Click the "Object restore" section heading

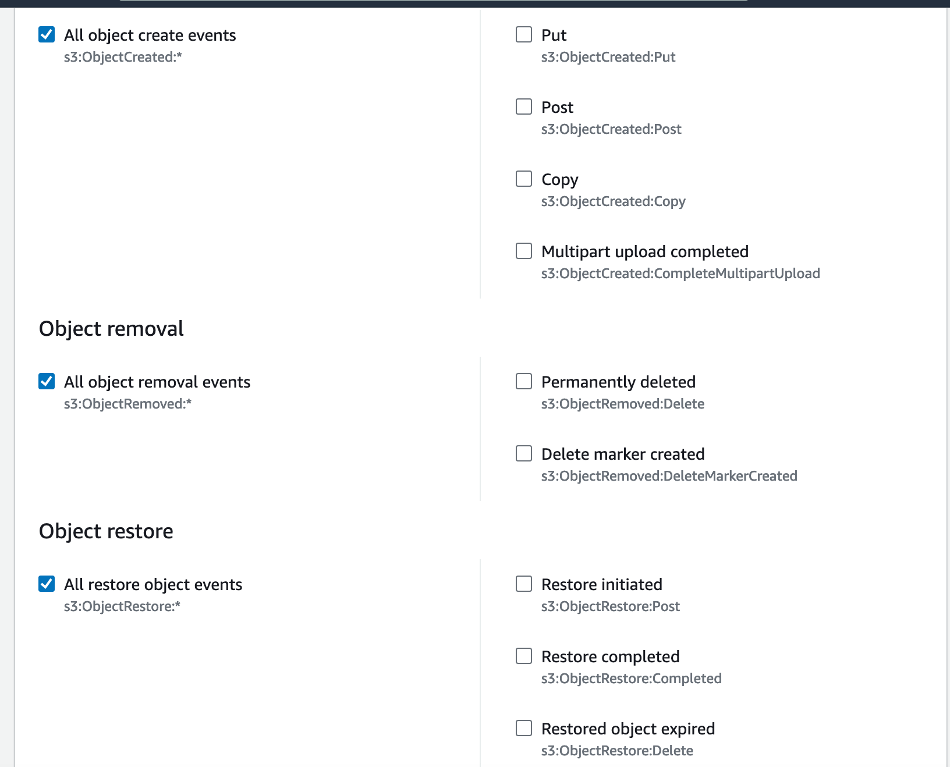105,531
